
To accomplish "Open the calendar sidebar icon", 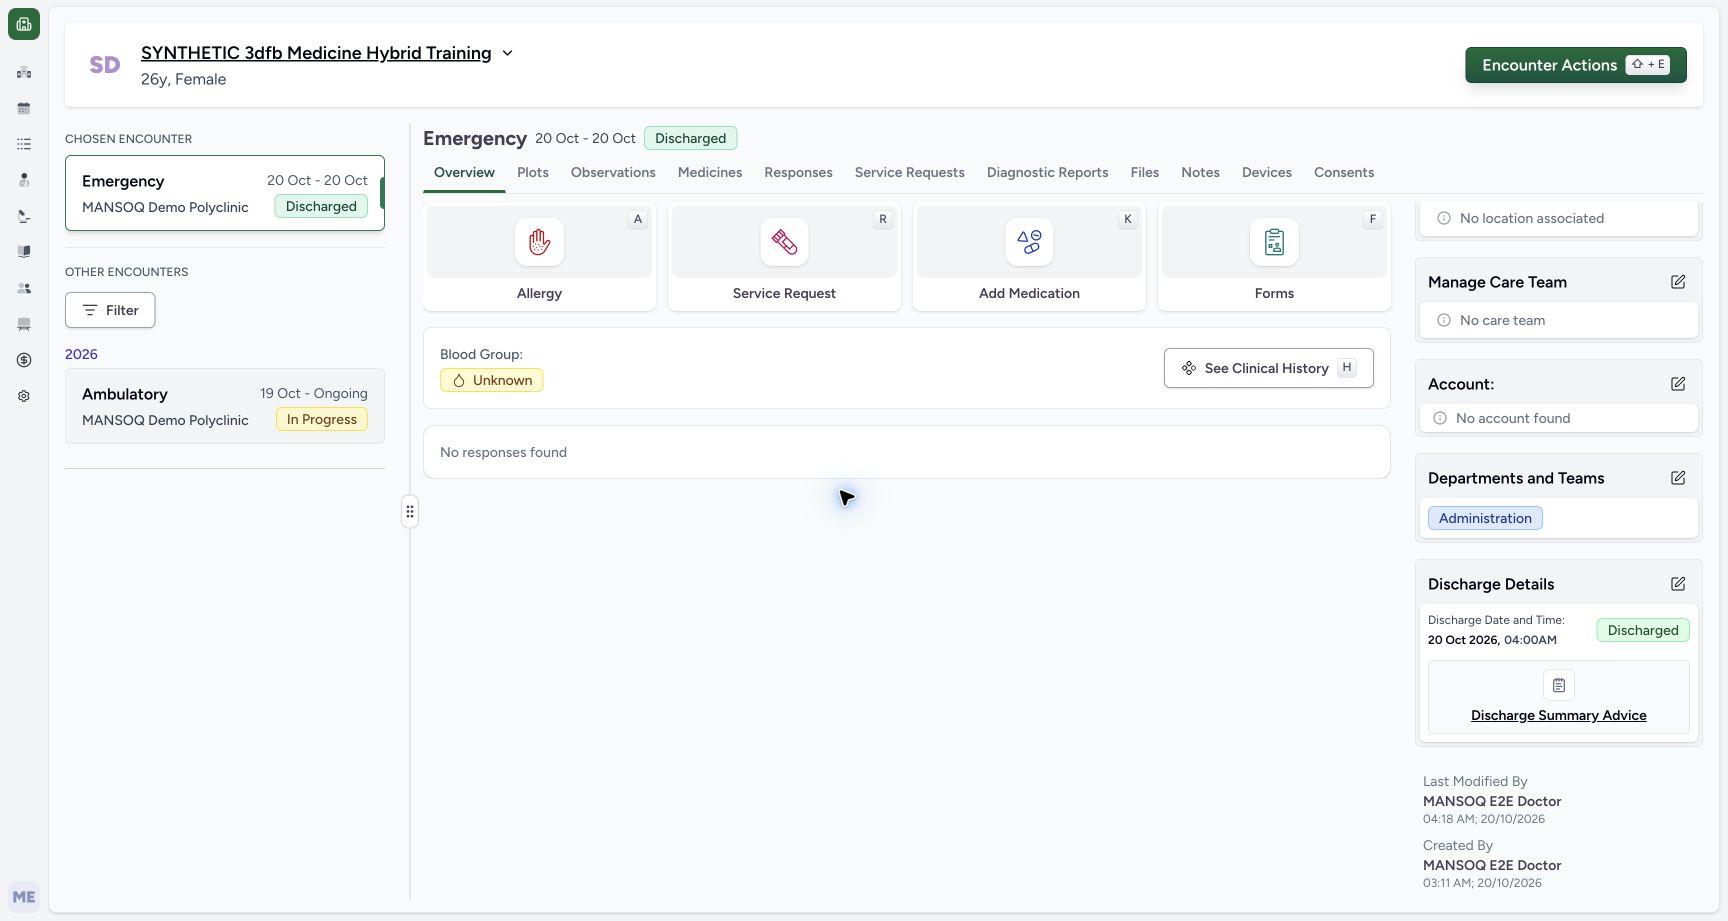I will [x=24, y=108].
